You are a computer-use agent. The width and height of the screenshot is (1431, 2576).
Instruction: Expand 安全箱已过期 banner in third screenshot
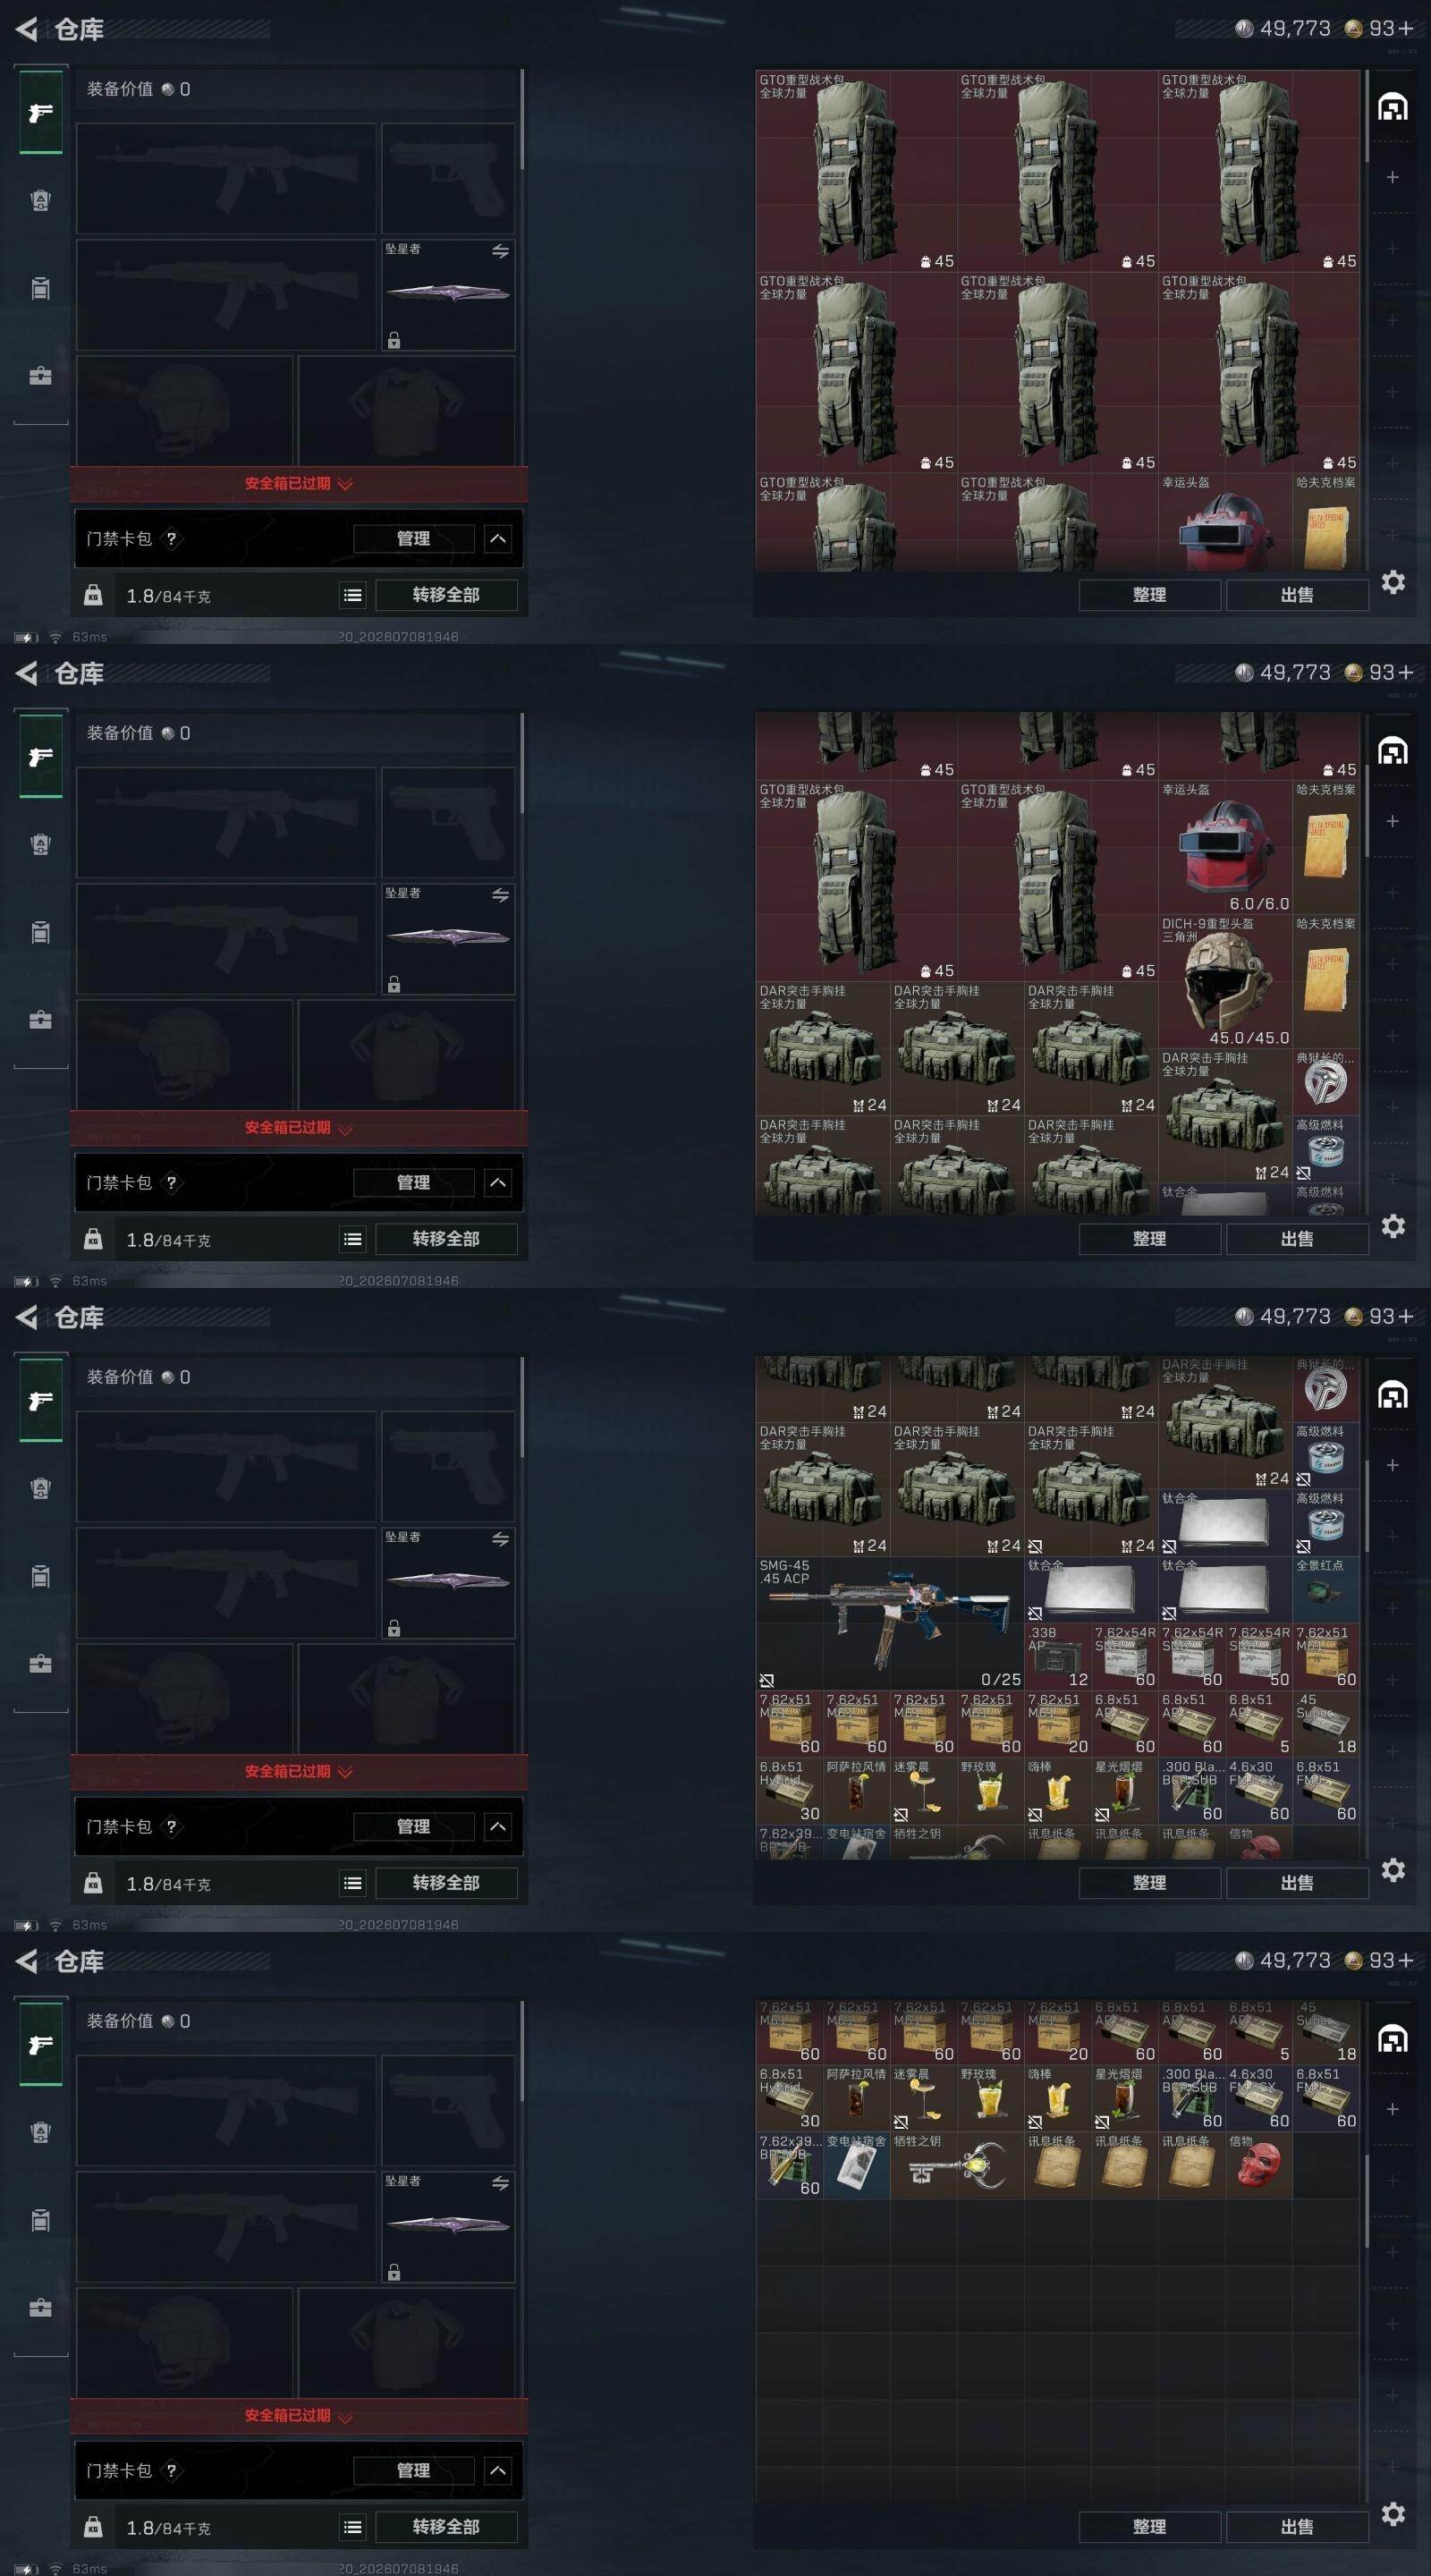point(299,1772)
